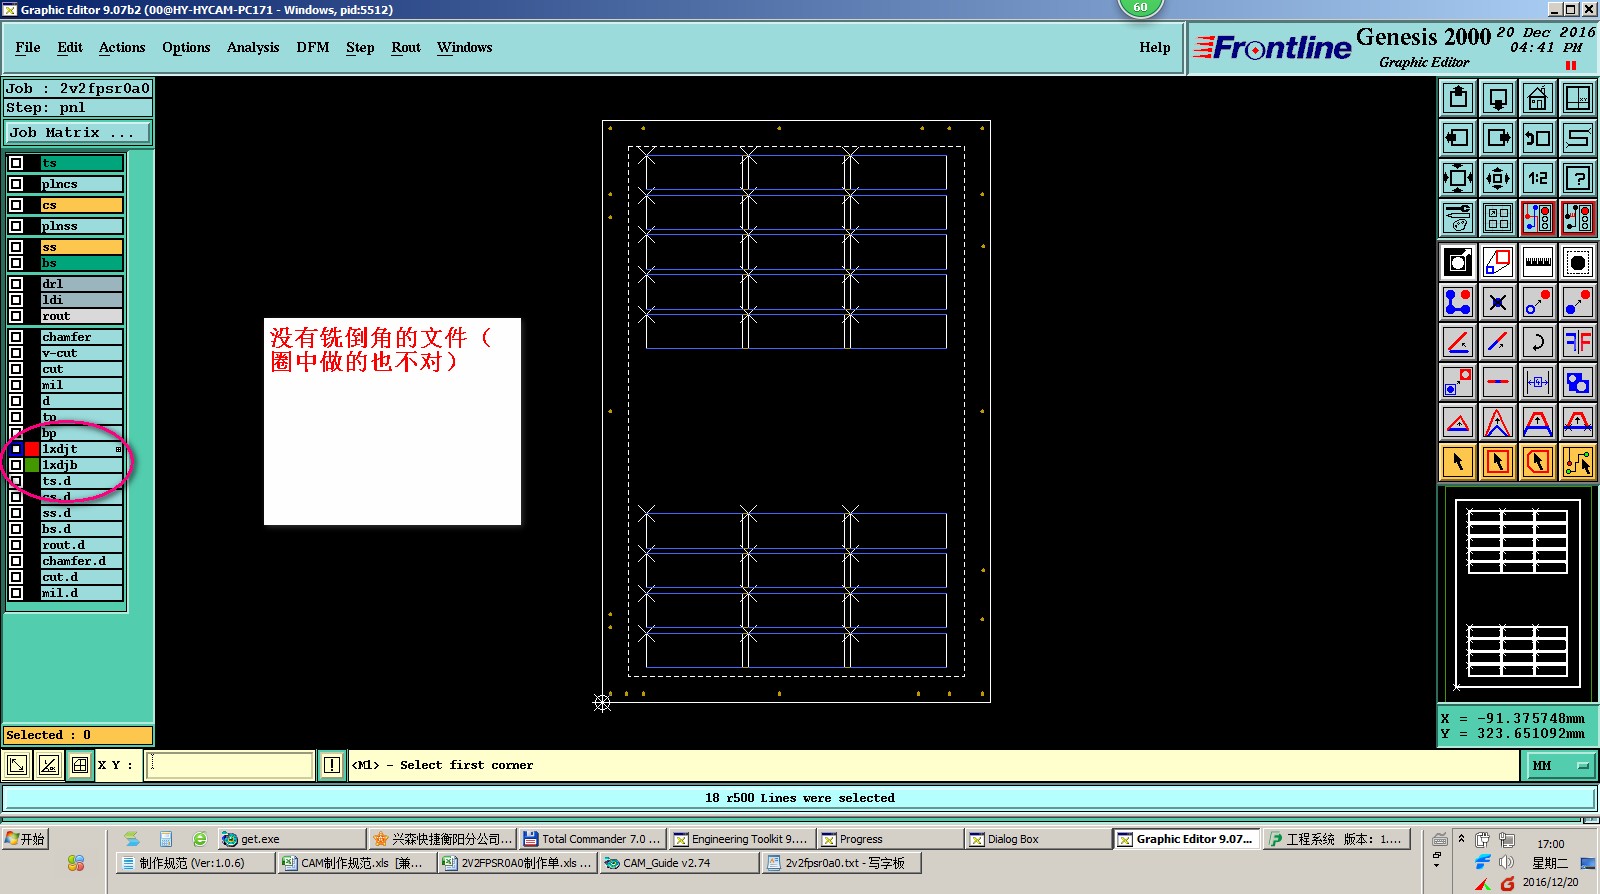Open the Windows Start button 开始
Screen dimensions: 1600x894
click(26, 839)
